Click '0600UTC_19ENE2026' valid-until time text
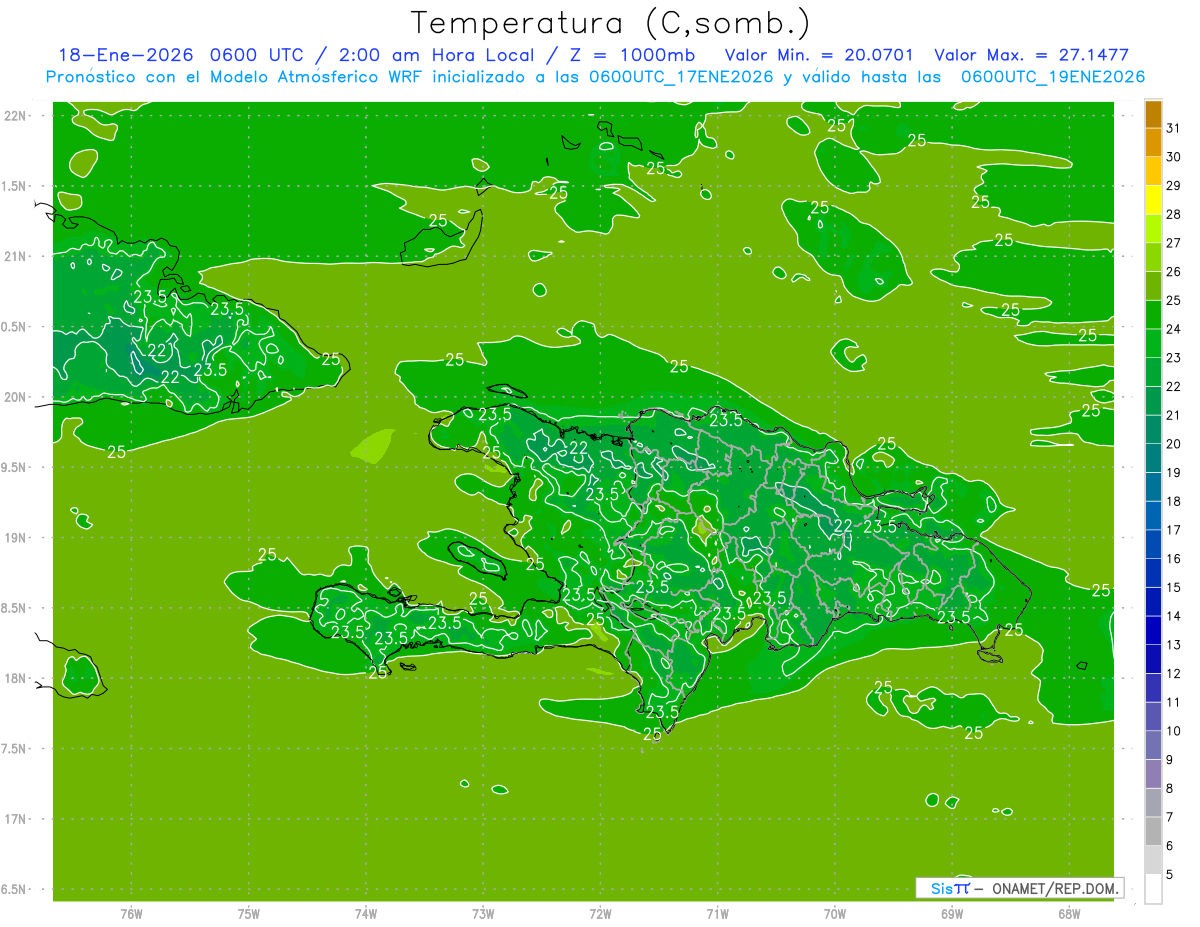 click(1053, 77)
